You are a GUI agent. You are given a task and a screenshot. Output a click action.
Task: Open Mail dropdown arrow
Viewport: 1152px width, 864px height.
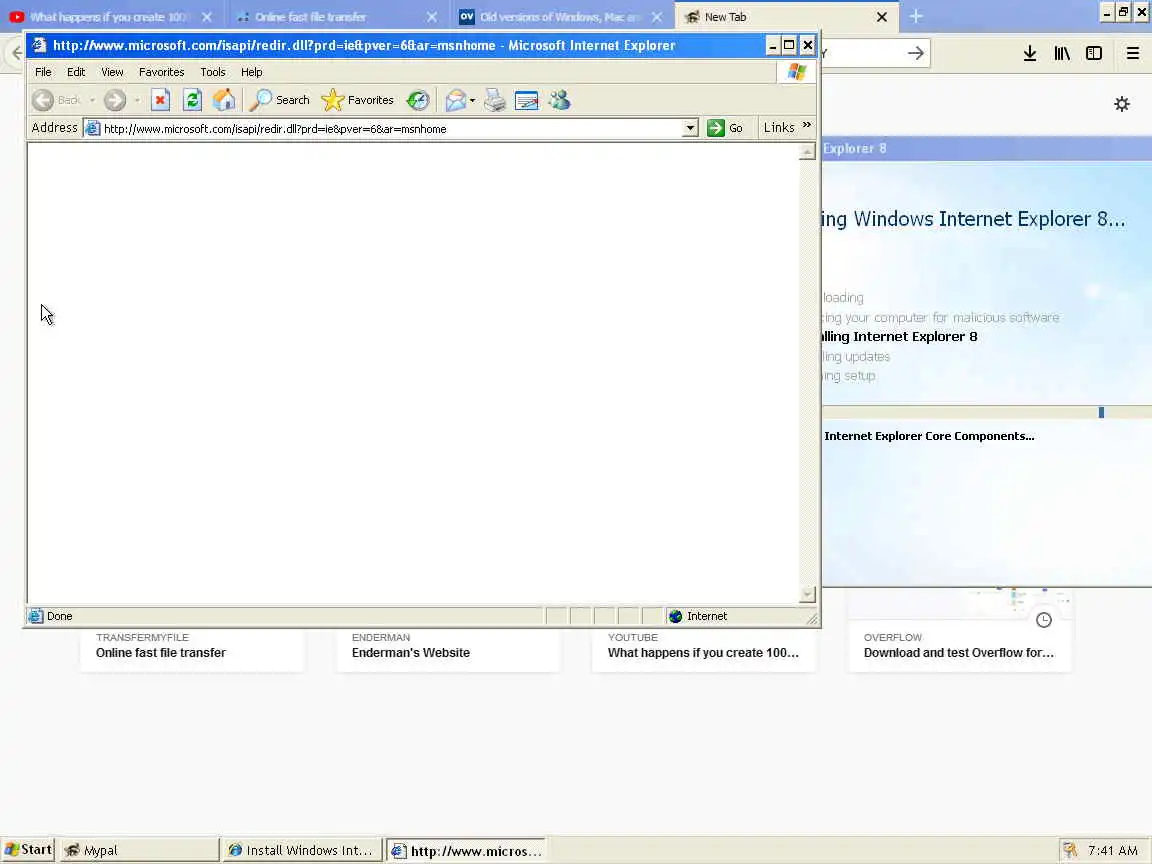[x=472, y=101]
